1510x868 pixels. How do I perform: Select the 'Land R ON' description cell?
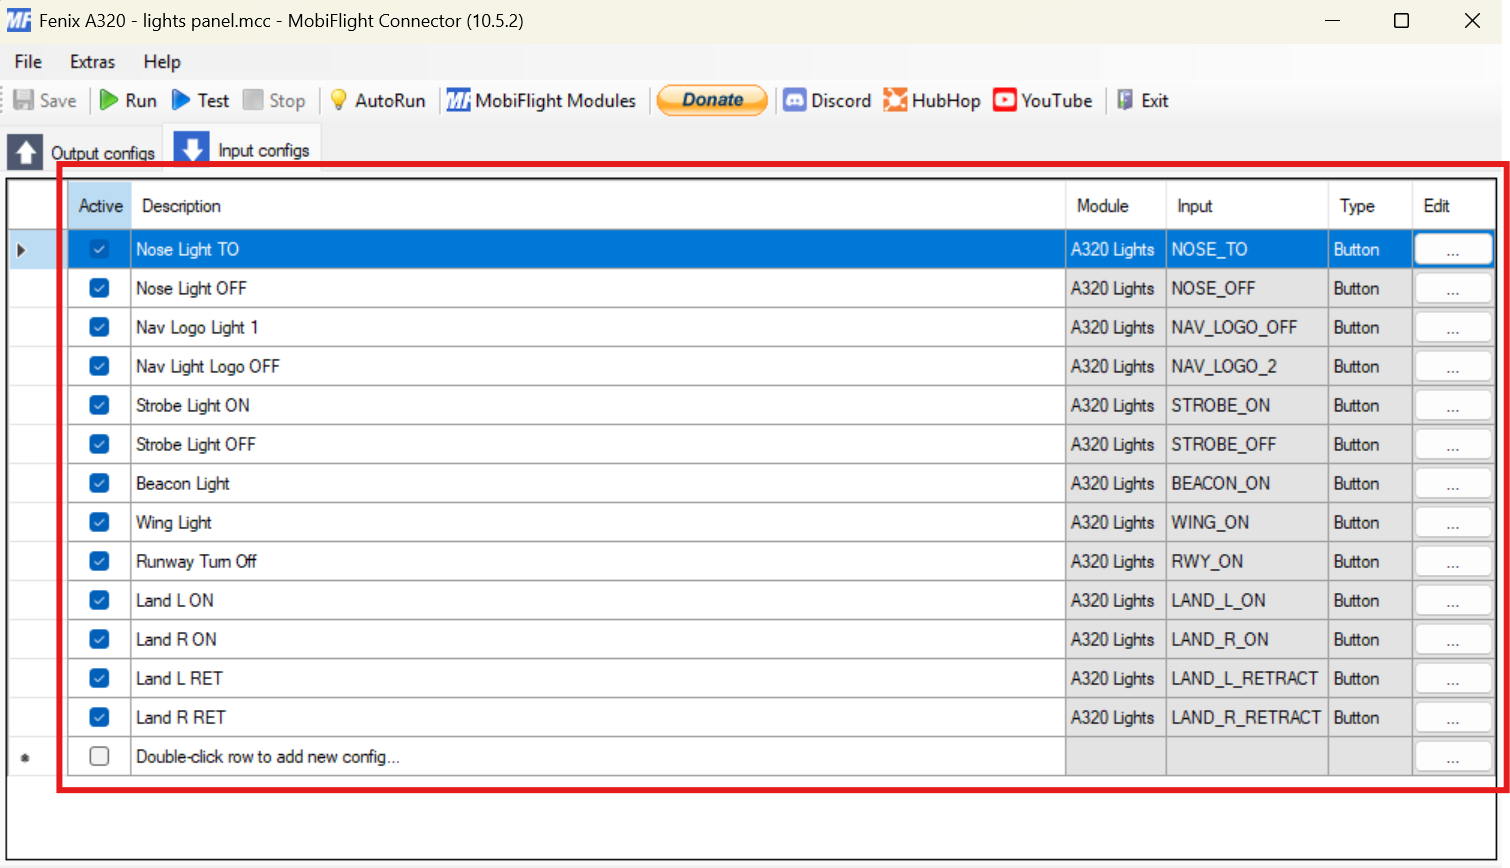pos(598,639)
